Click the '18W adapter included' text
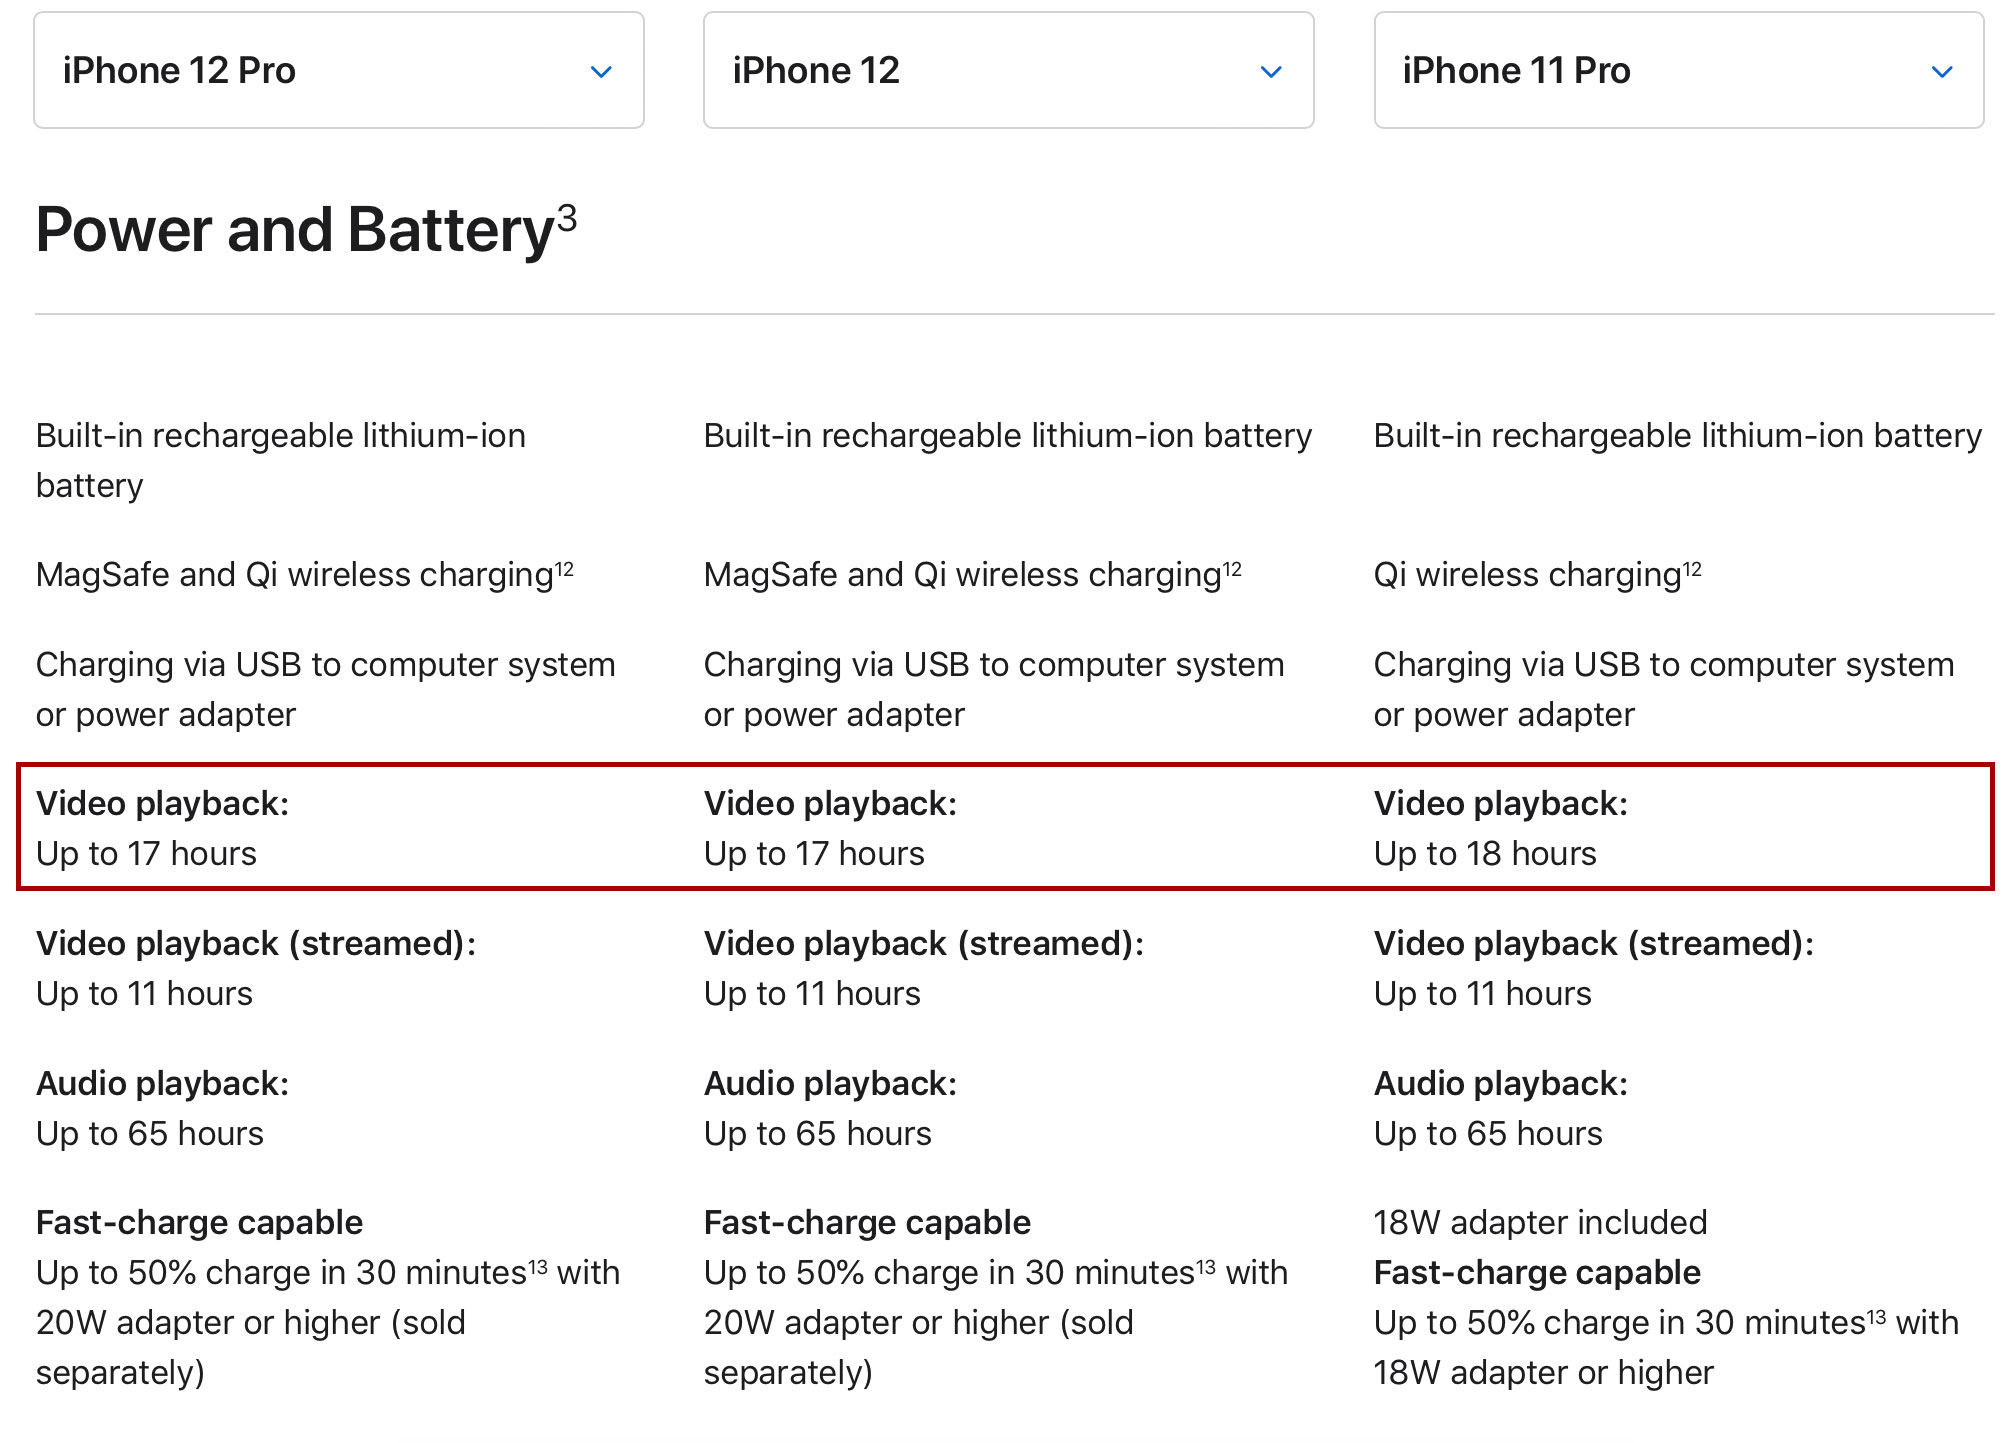Screen dimensions: 2012x1443 [1540, 1222]
